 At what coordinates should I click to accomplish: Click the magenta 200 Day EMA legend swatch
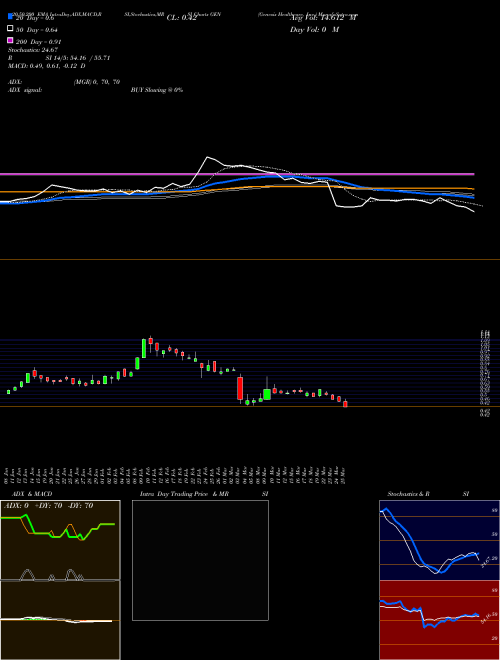pos(10,40)
